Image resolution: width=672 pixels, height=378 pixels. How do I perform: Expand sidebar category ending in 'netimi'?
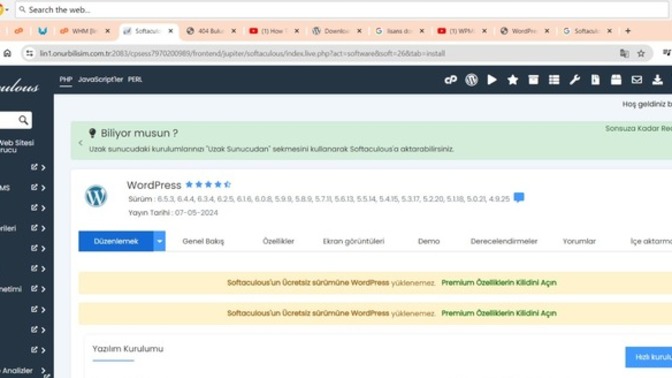coord(43,289)
